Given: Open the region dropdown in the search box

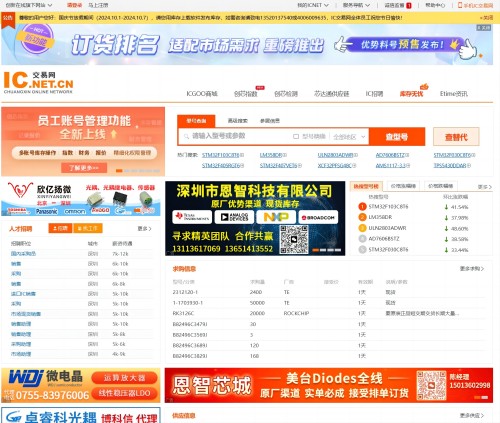Looking at the screenshot, I should (x=349, y=137).
